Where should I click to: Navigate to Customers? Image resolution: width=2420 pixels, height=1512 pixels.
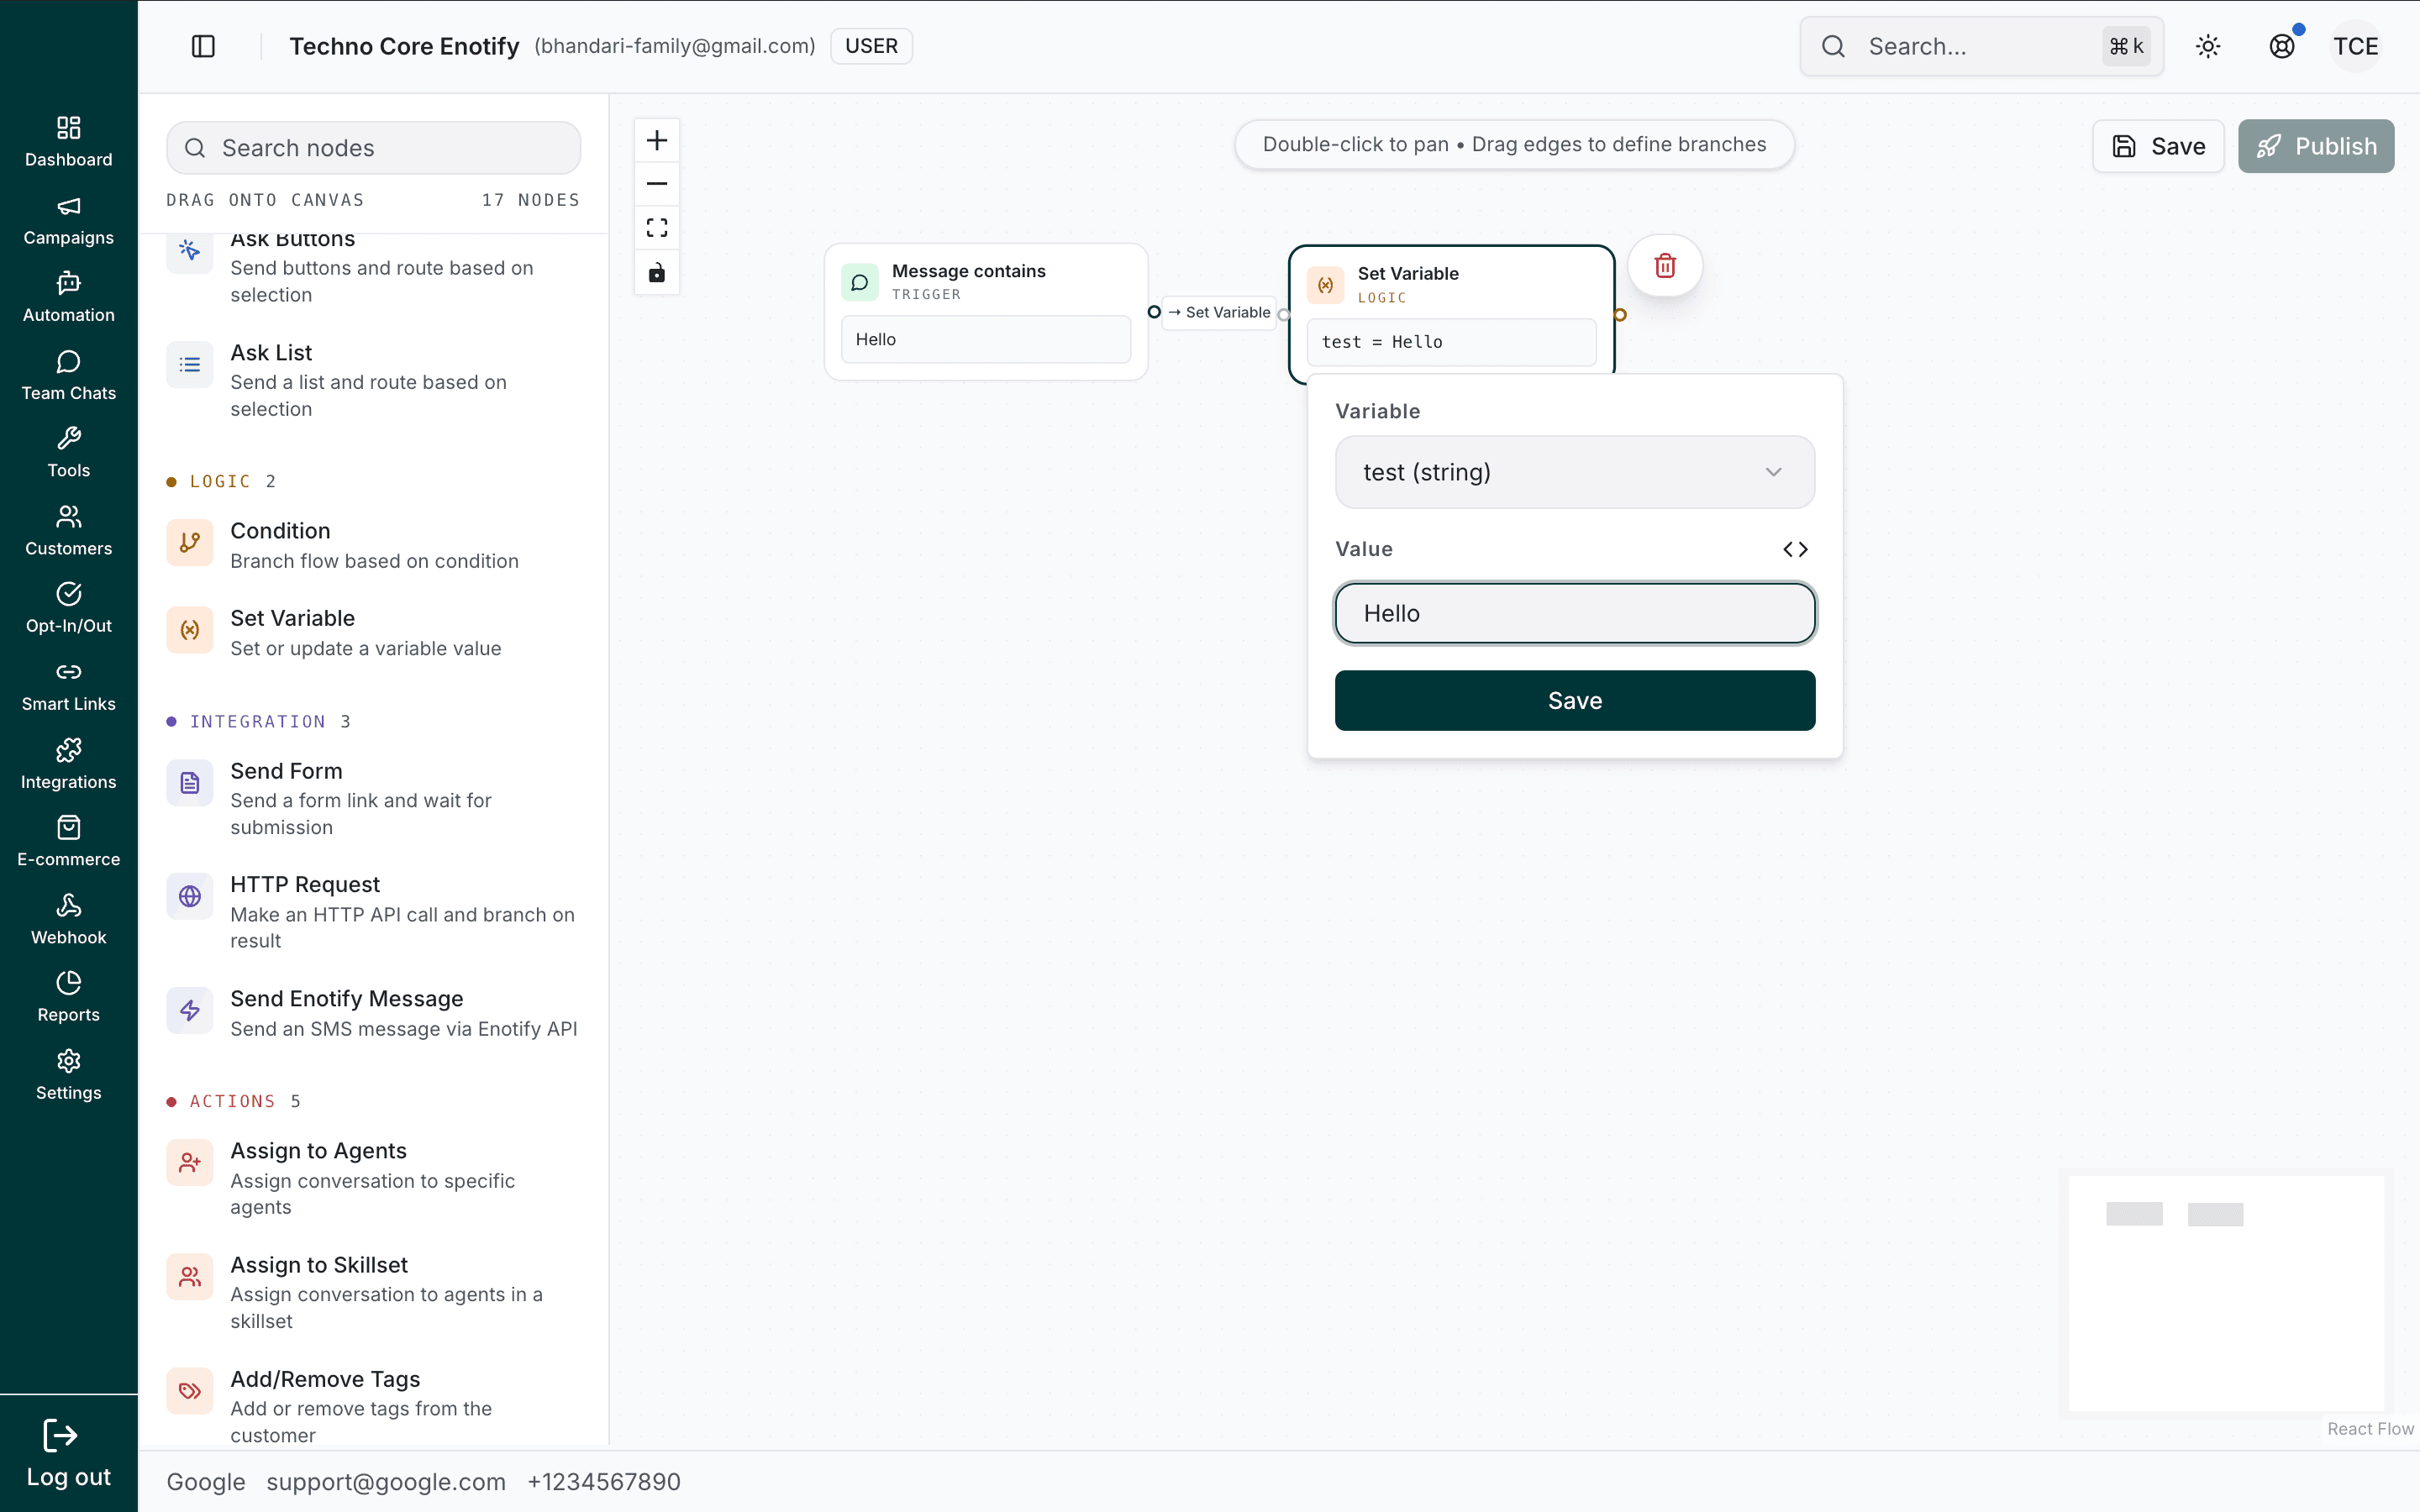click(x=68, y=530)
